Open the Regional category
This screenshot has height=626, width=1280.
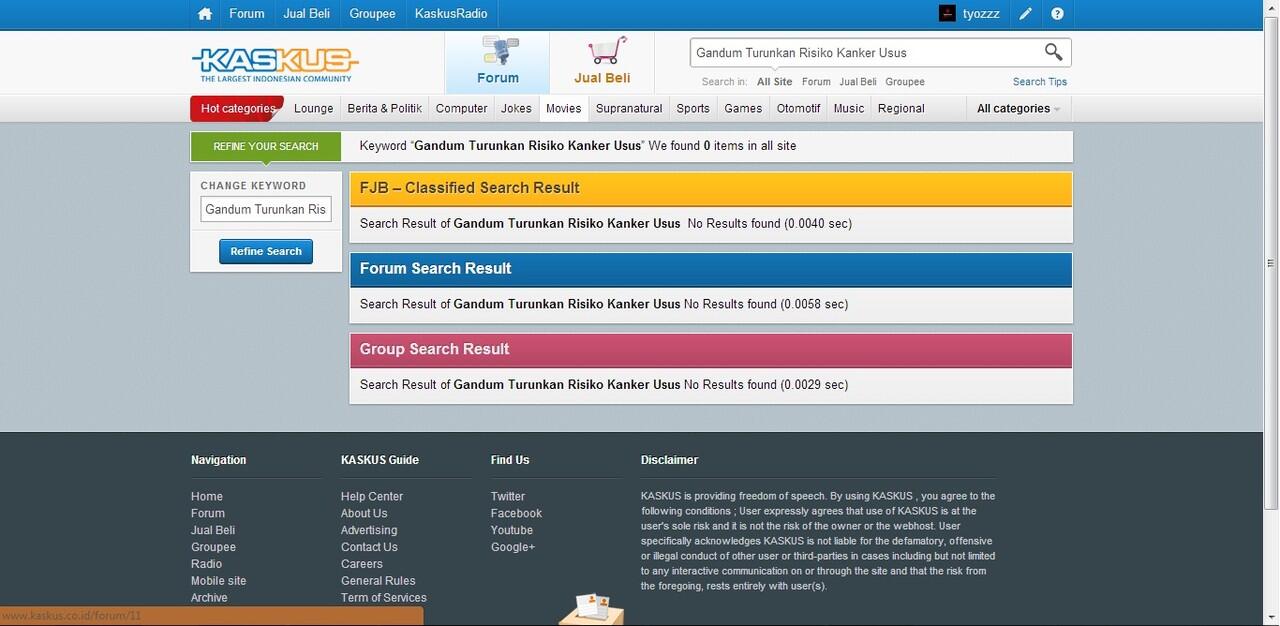point(901,108)
